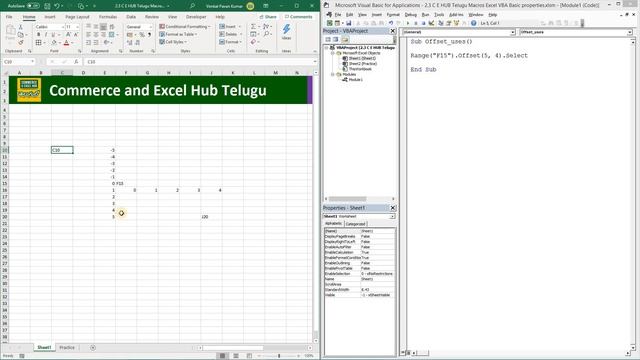The width and height of the screenshot is (640, 360).
Task: Click the Save icon in VBA toolbar
Action: (348, 23)
